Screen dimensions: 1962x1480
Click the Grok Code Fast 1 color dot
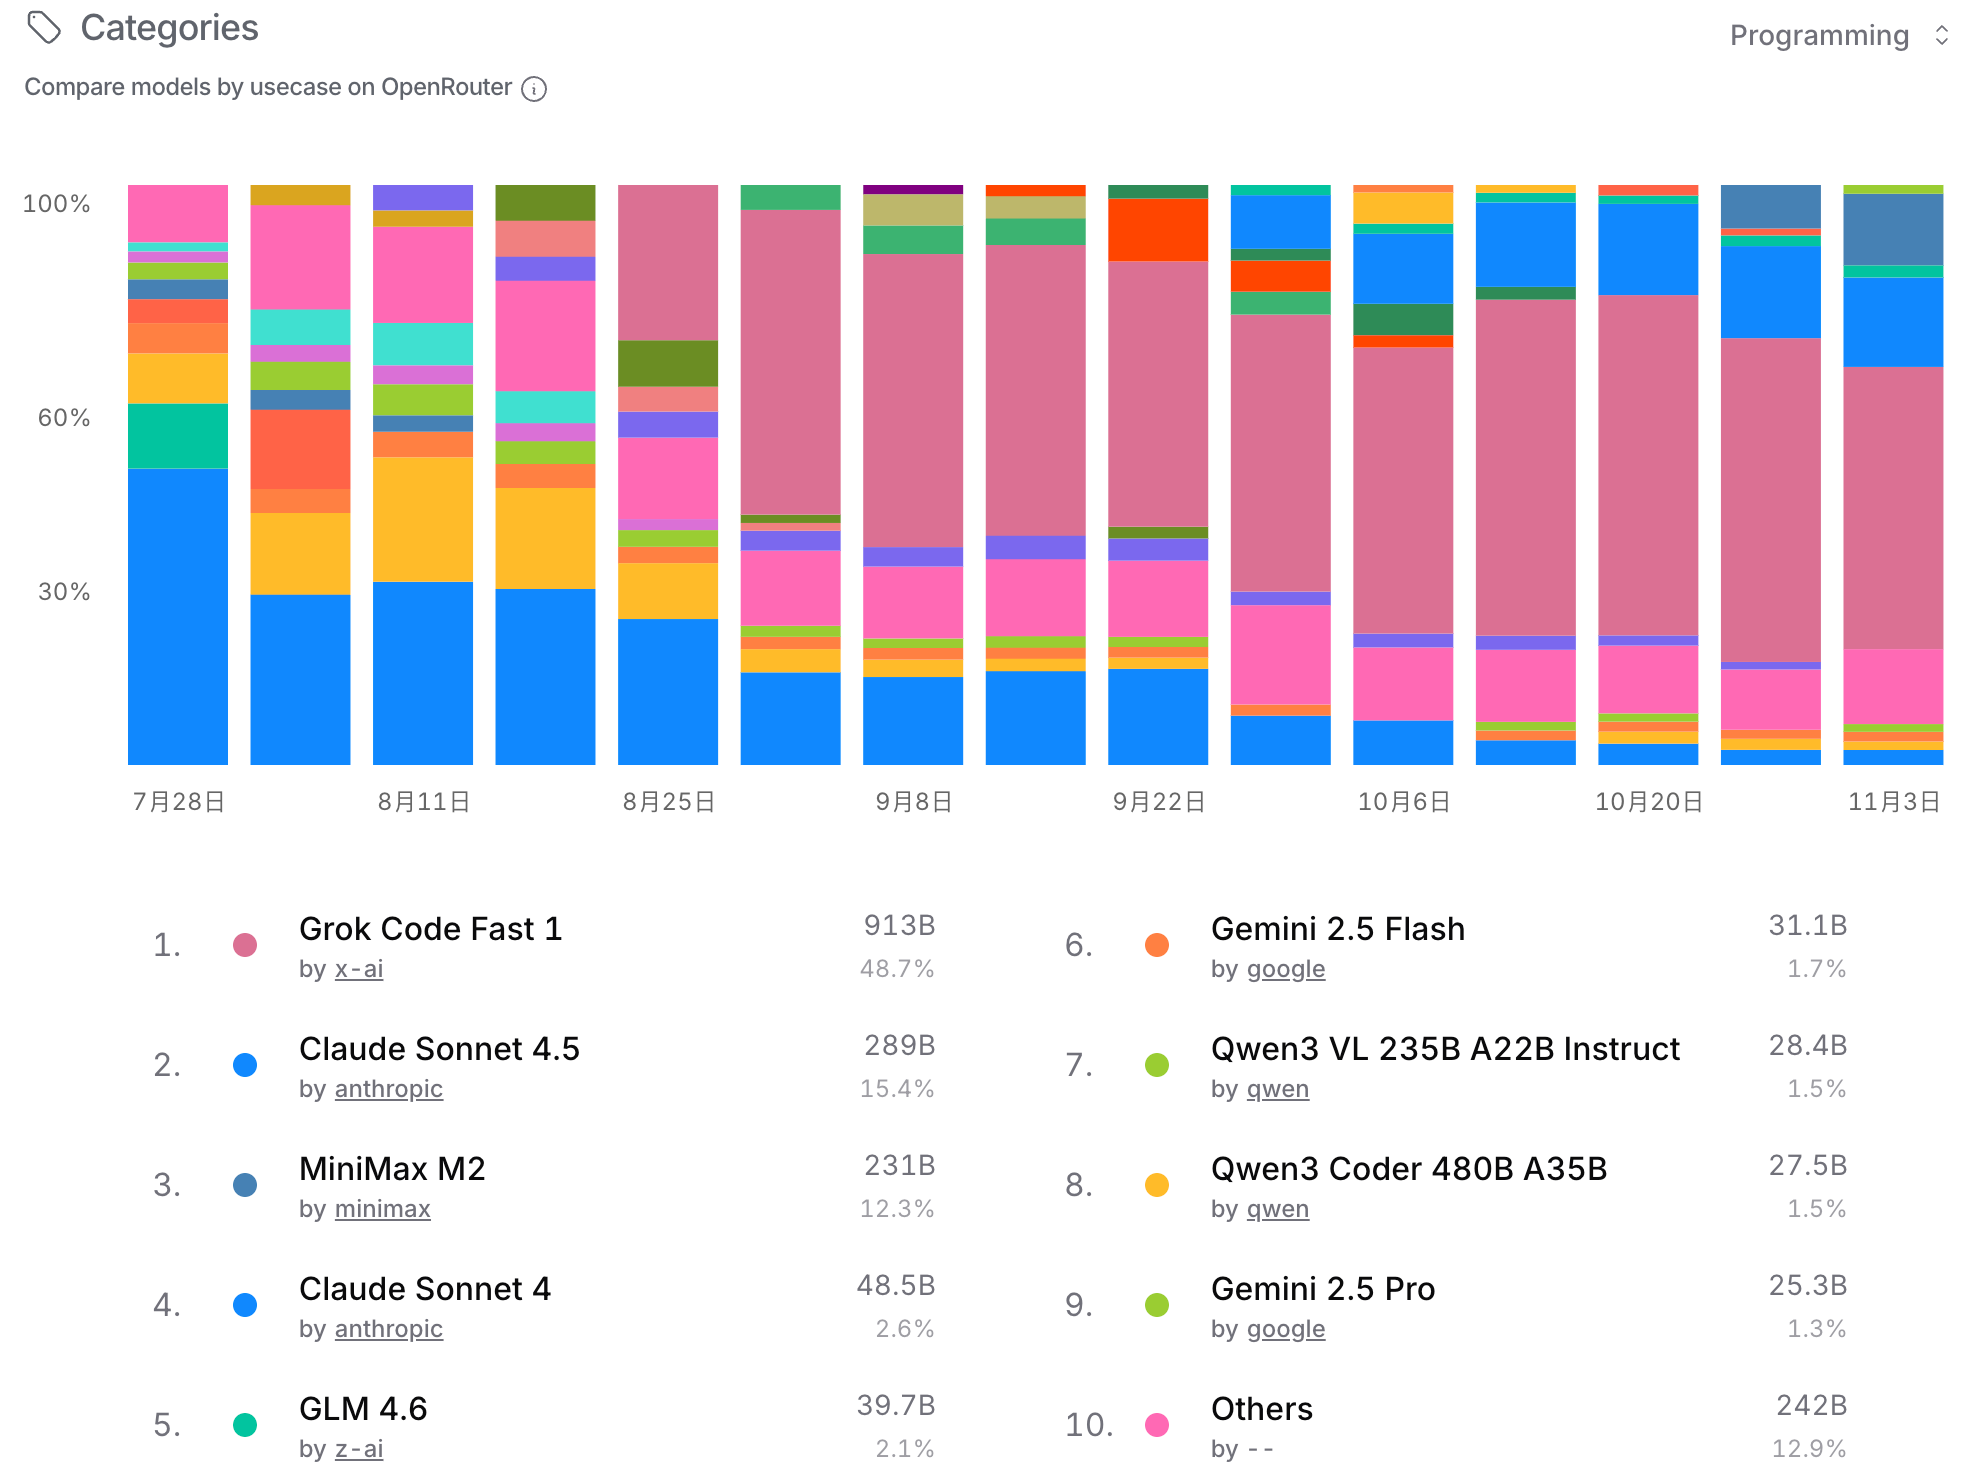coord(245,945)
